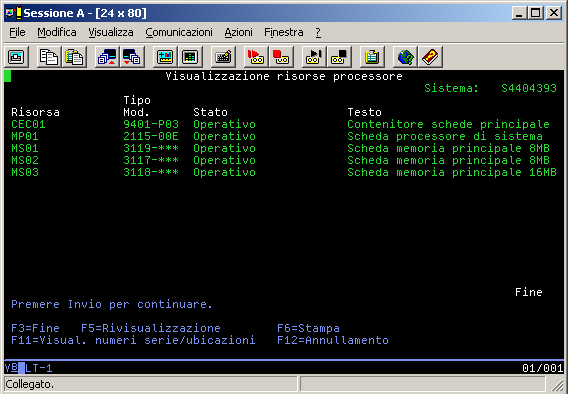Click the clipboard viewer toolbar icon
Screen dimensions: 568x394
372,57
